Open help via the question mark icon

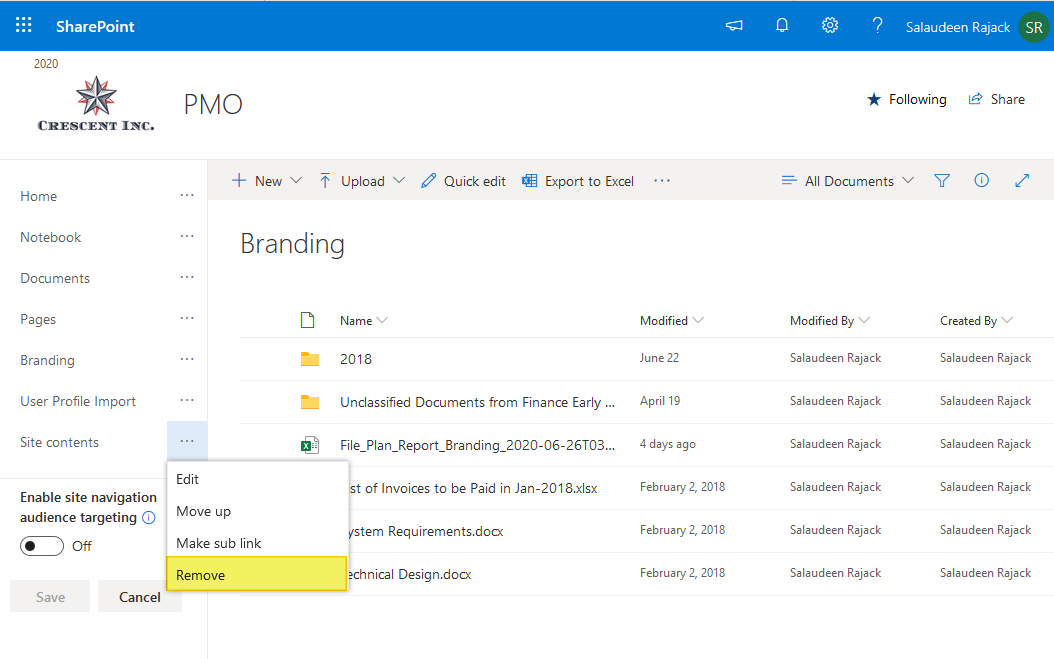(x=876, y=25)
